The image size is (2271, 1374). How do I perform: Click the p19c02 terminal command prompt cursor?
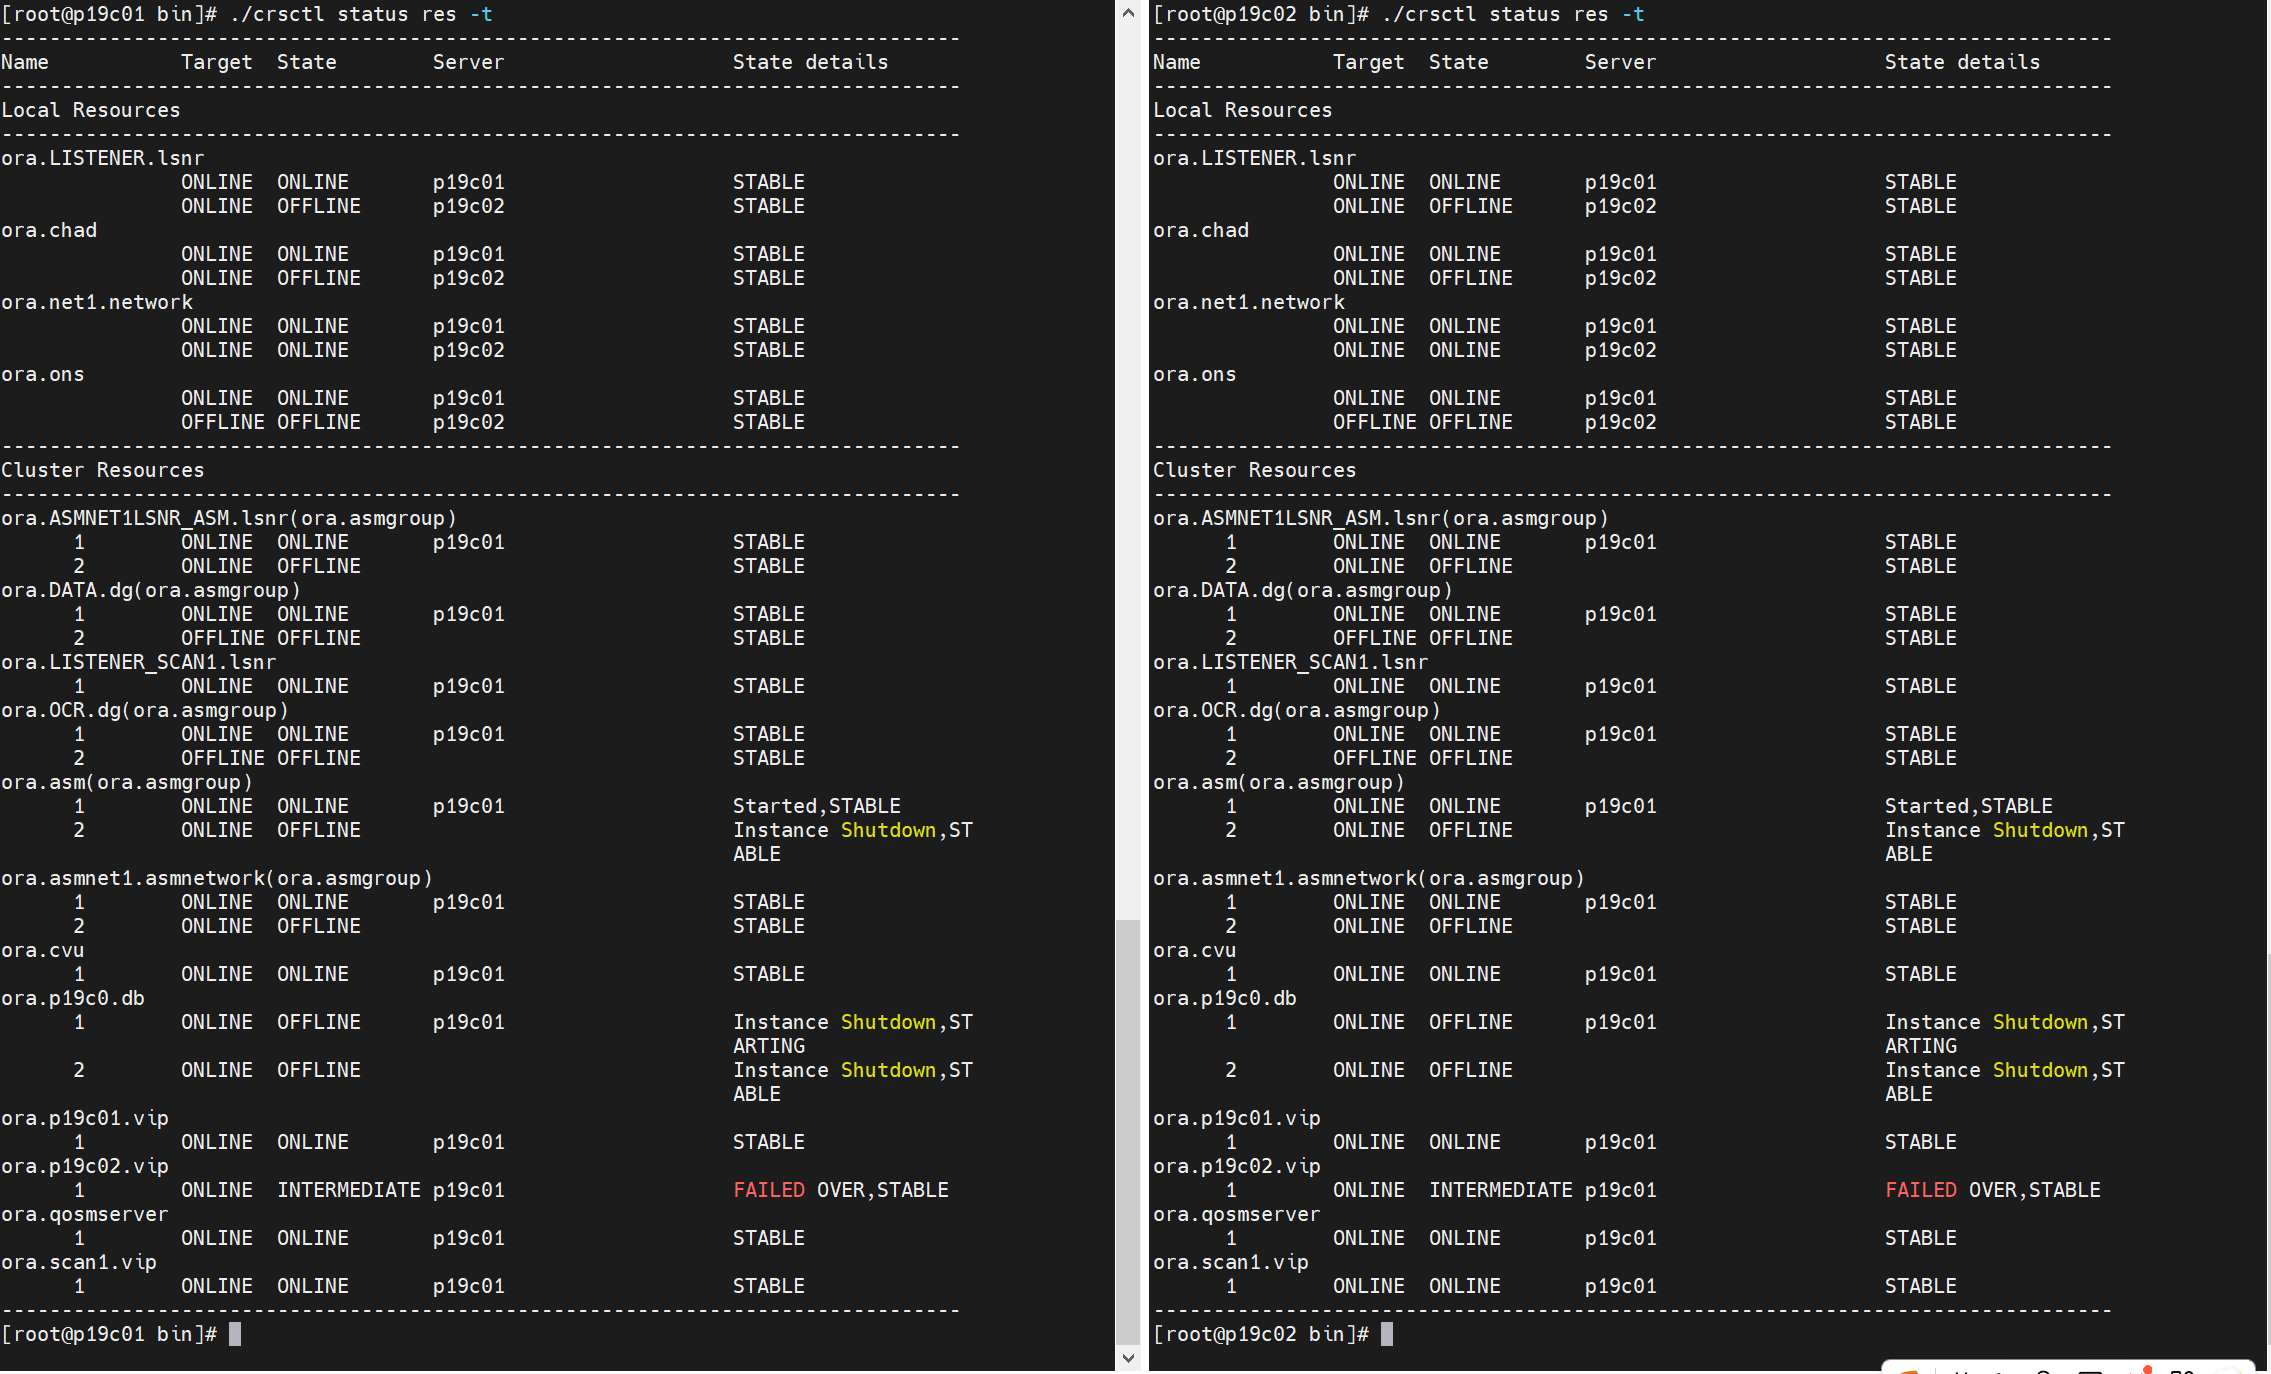(x=1386, y=1334)
